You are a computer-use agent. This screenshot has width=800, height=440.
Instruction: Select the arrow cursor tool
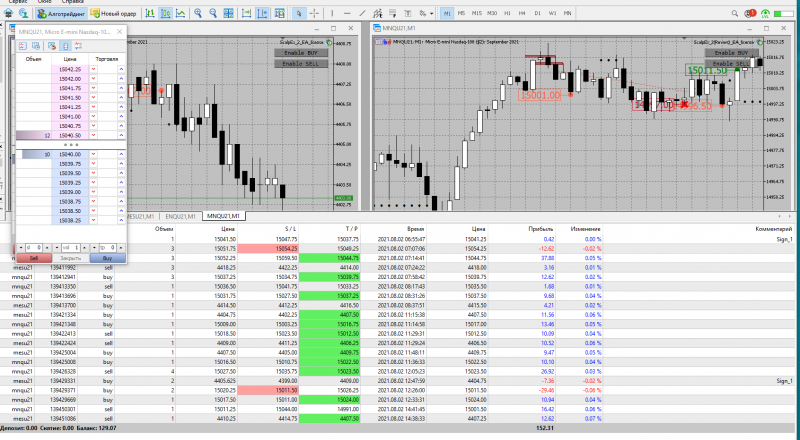click(299, 13)
